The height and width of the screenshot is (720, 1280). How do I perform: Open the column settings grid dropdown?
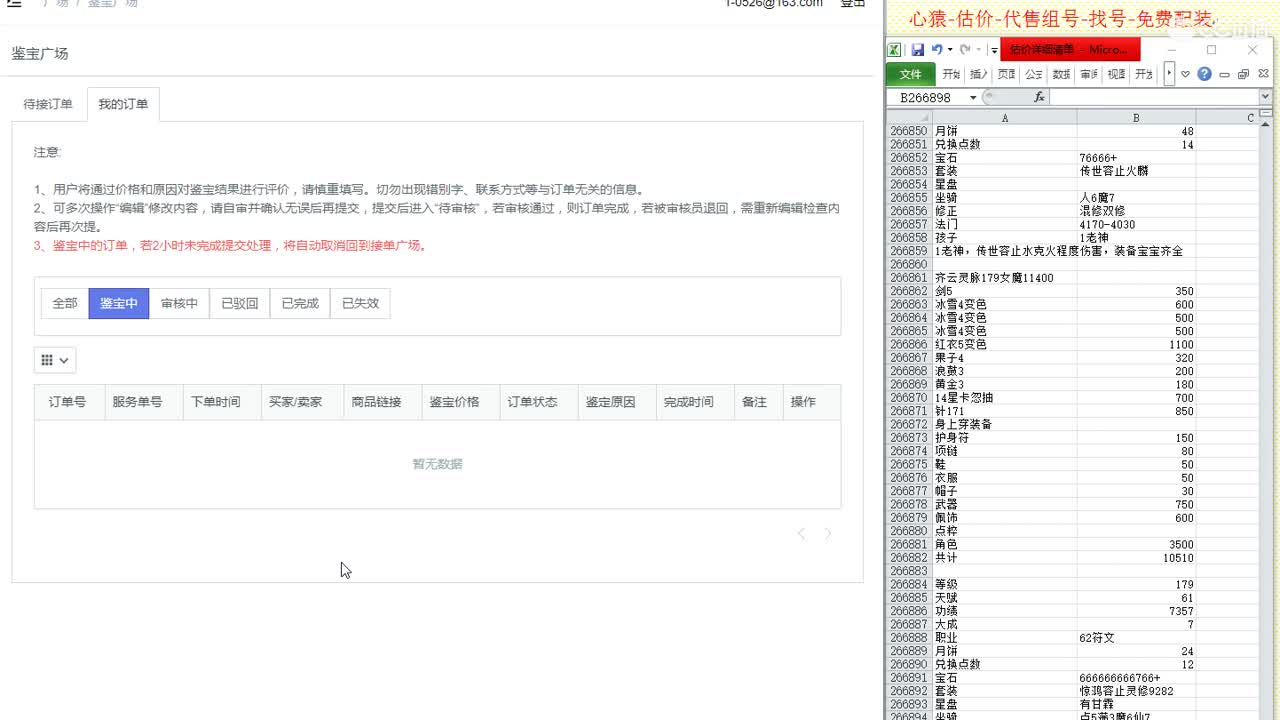(55, 360)
